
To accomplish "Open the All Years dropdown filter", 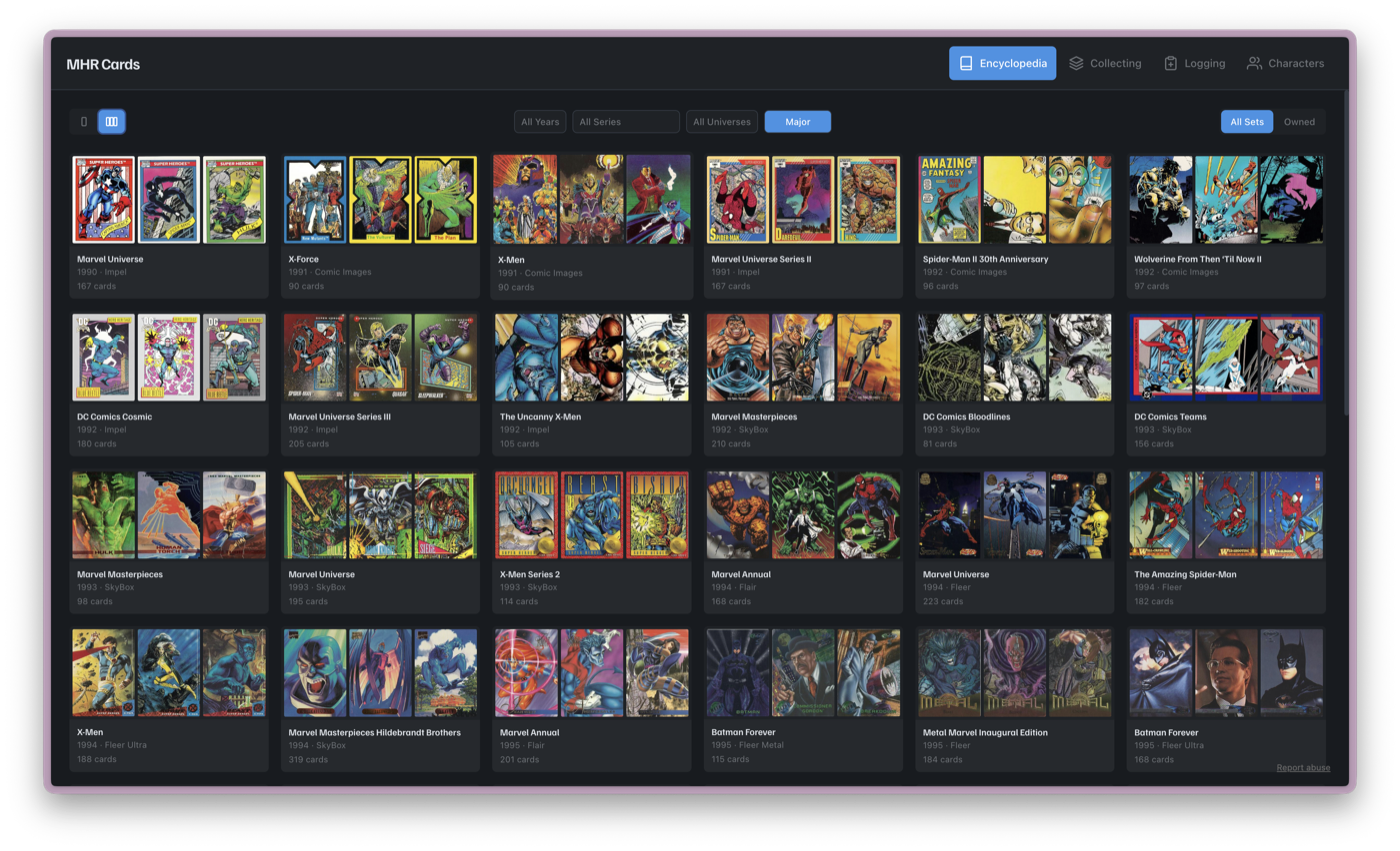I will pyautogui.click(x=541, y=122).
